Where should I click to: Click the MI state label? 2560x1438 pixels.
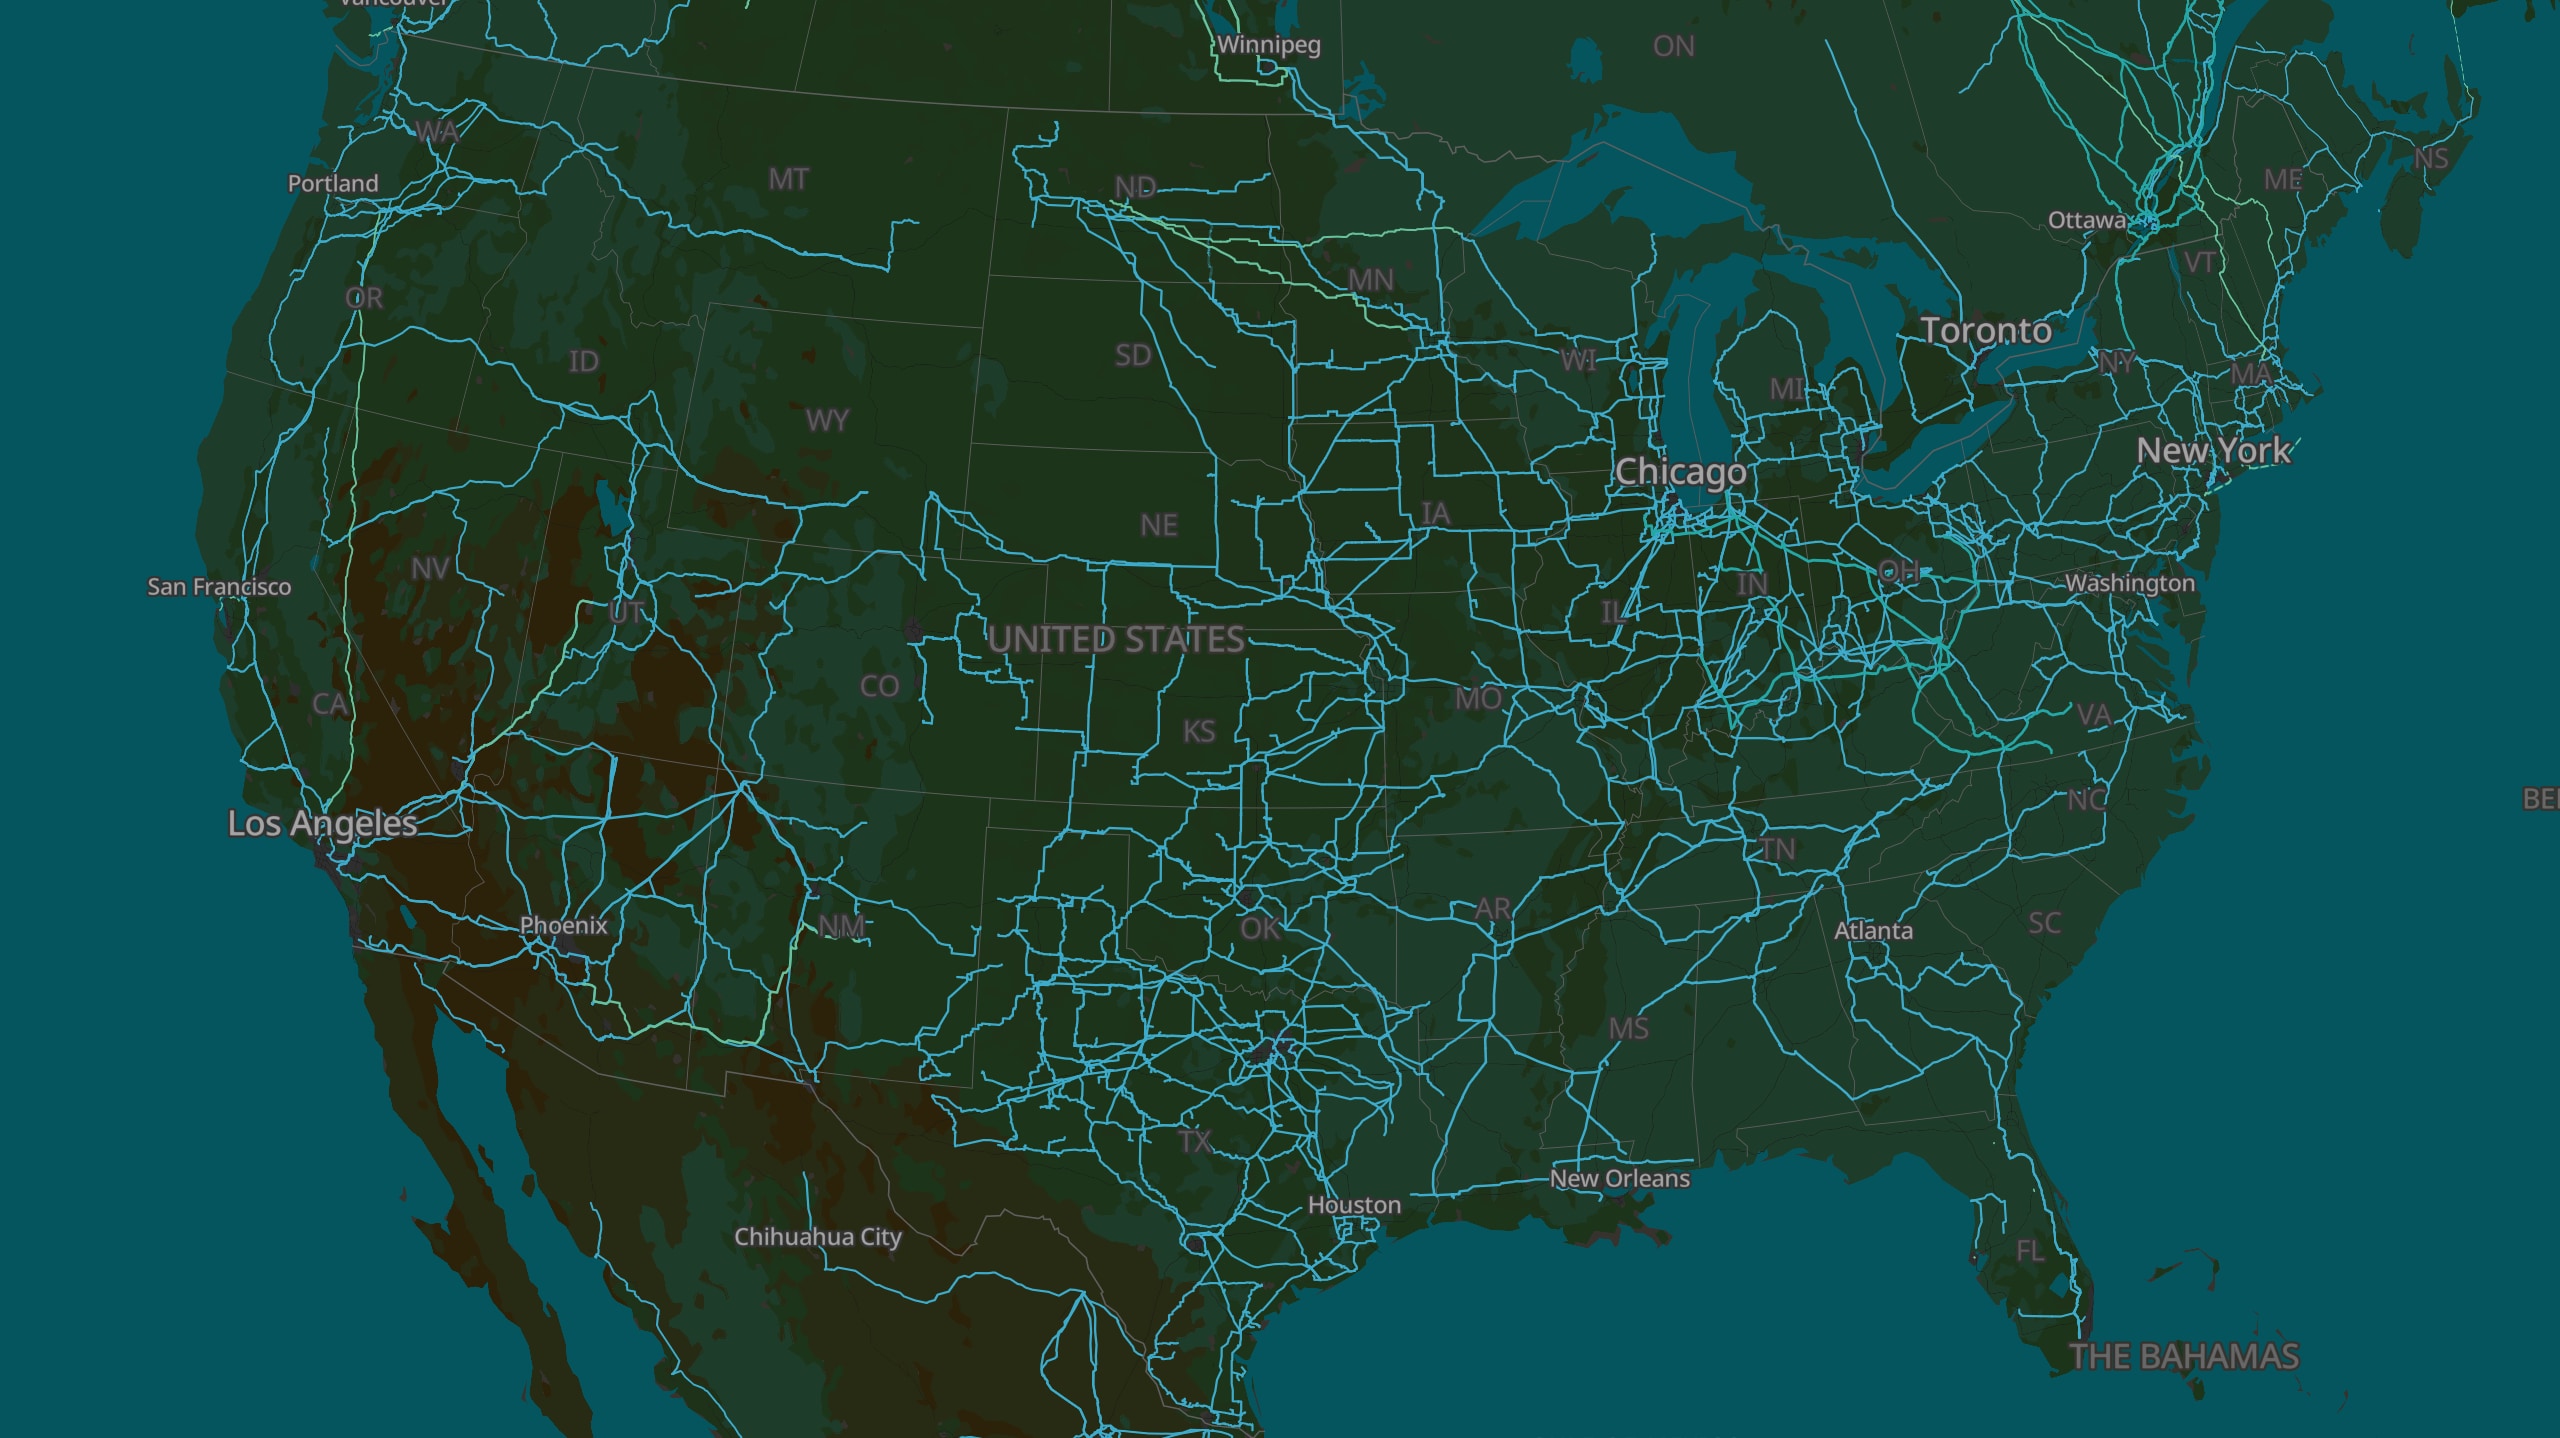(1786, 388)
